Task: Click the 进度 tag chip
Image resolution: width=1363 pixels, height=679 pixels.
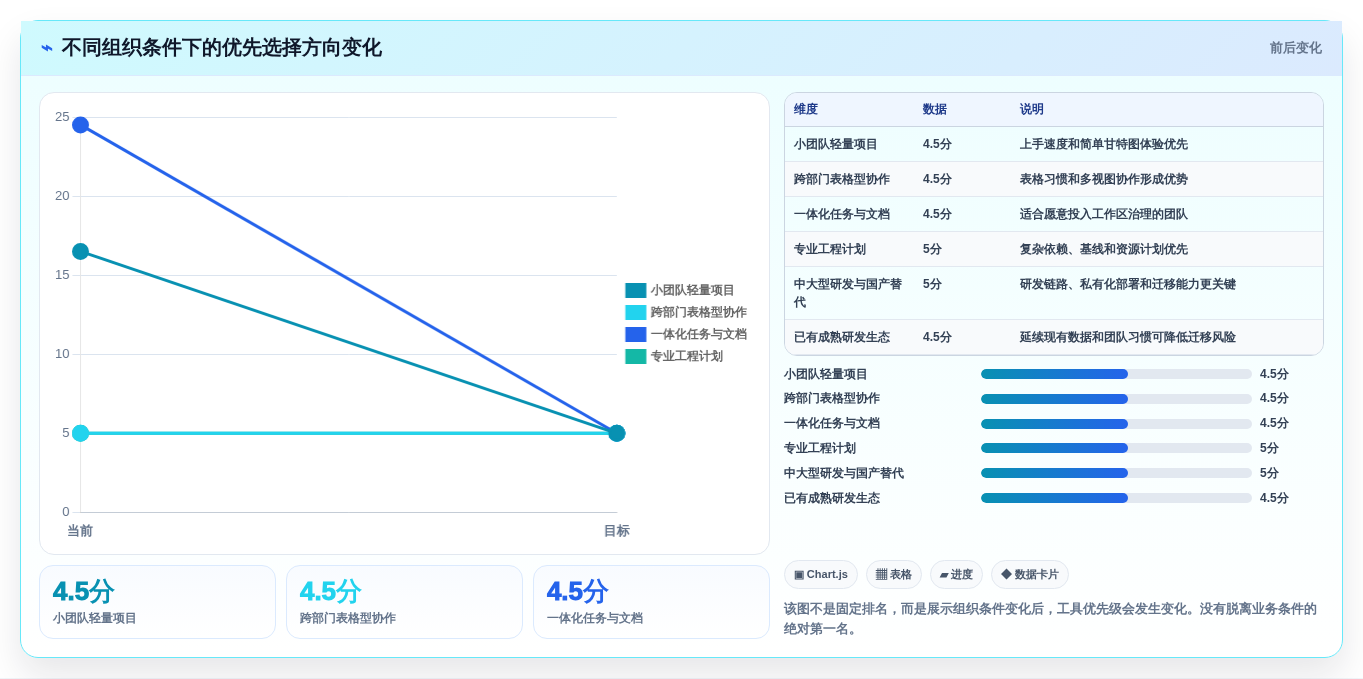Action: [956, 574]
